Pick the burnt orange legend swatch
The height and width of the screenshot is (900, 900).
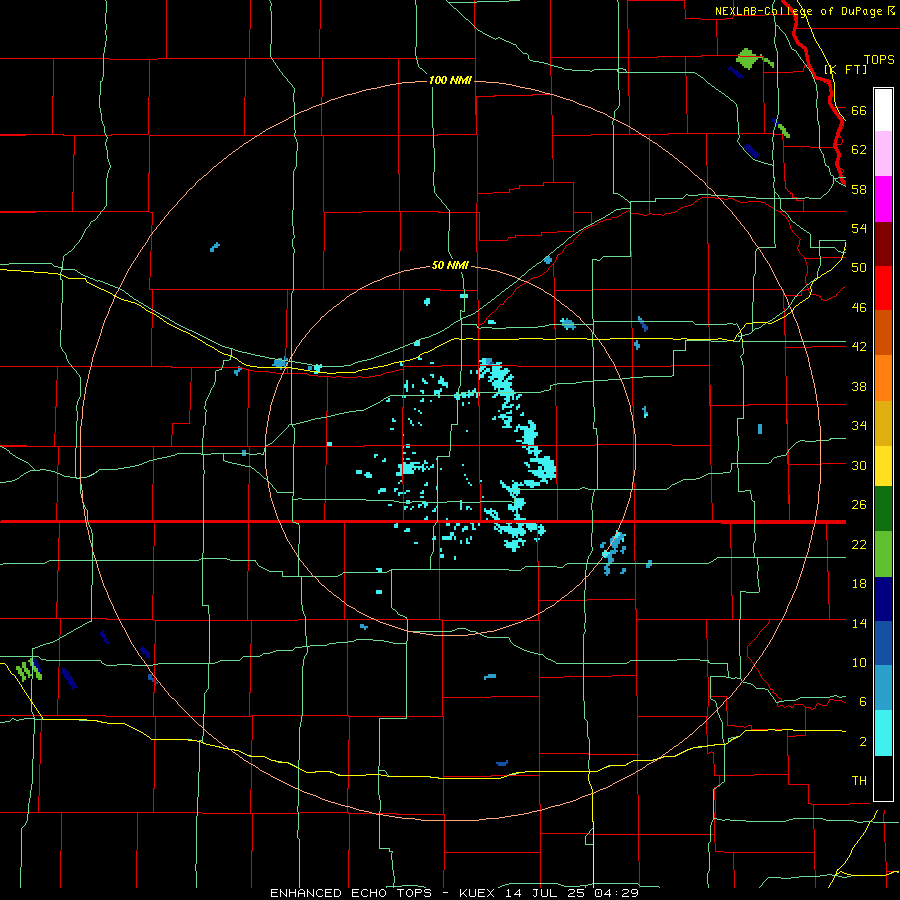tap(883, 332)
